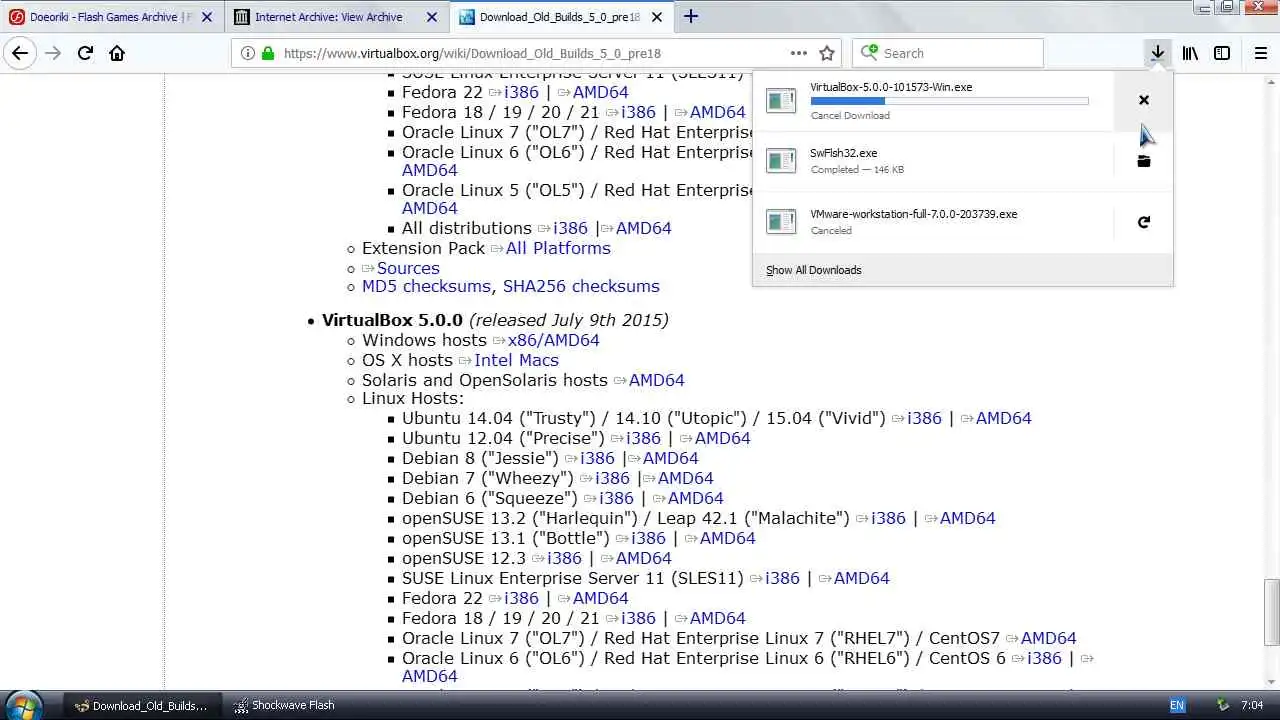Viewport: 1280px width, 720px height.
Task: Open the downloads toolbar button
Action: (1157, 53)
